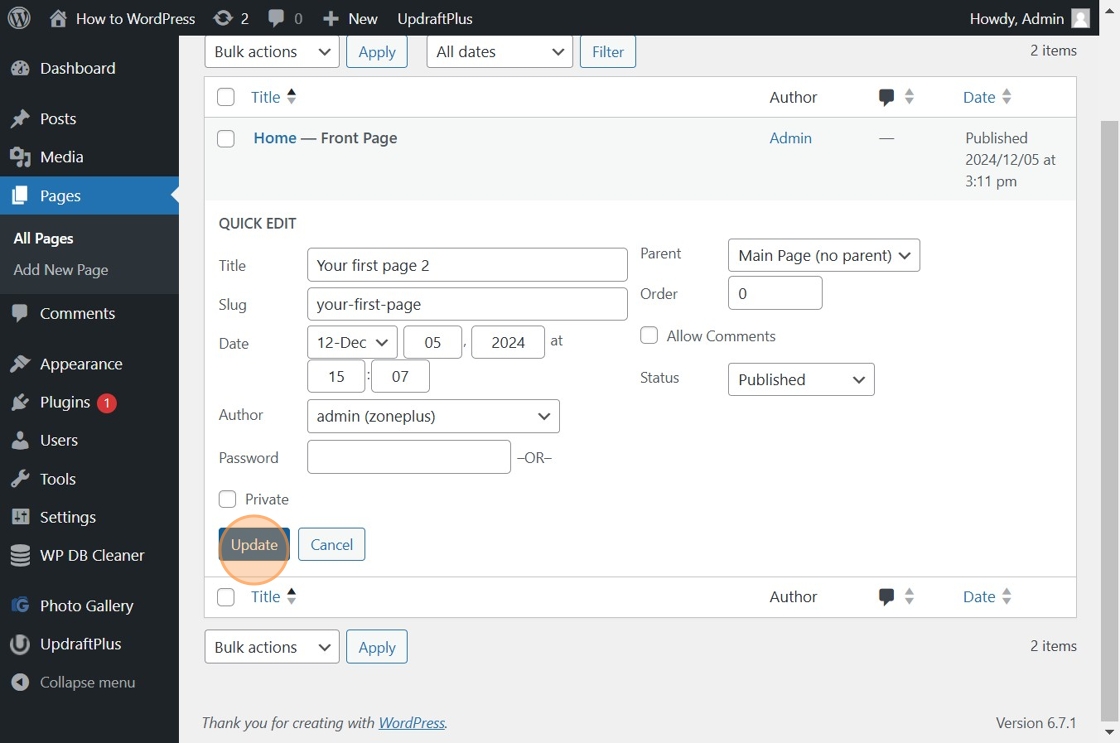Screen dimensions: 1120x743
Task: Sort by comments icon in table header
Action: [x=886, y=97]
